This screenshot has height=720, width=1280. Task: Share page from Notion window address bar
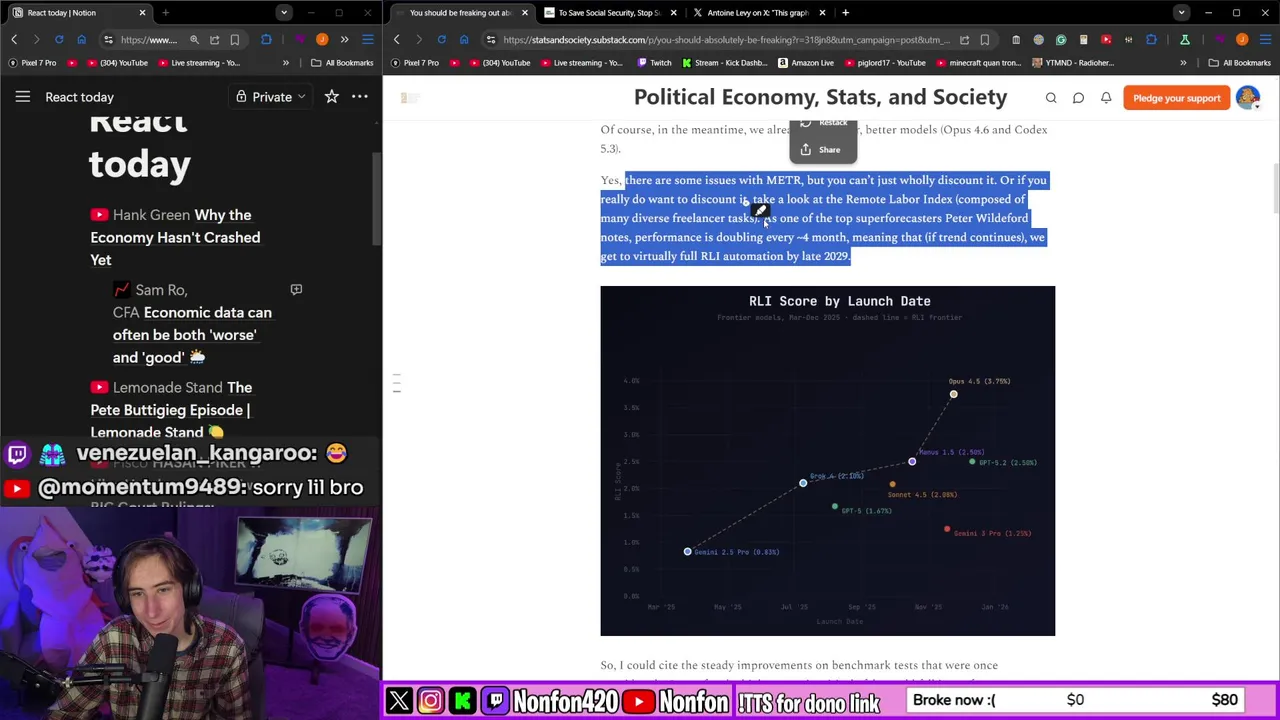pyautogui.click(x=214, y=40)
